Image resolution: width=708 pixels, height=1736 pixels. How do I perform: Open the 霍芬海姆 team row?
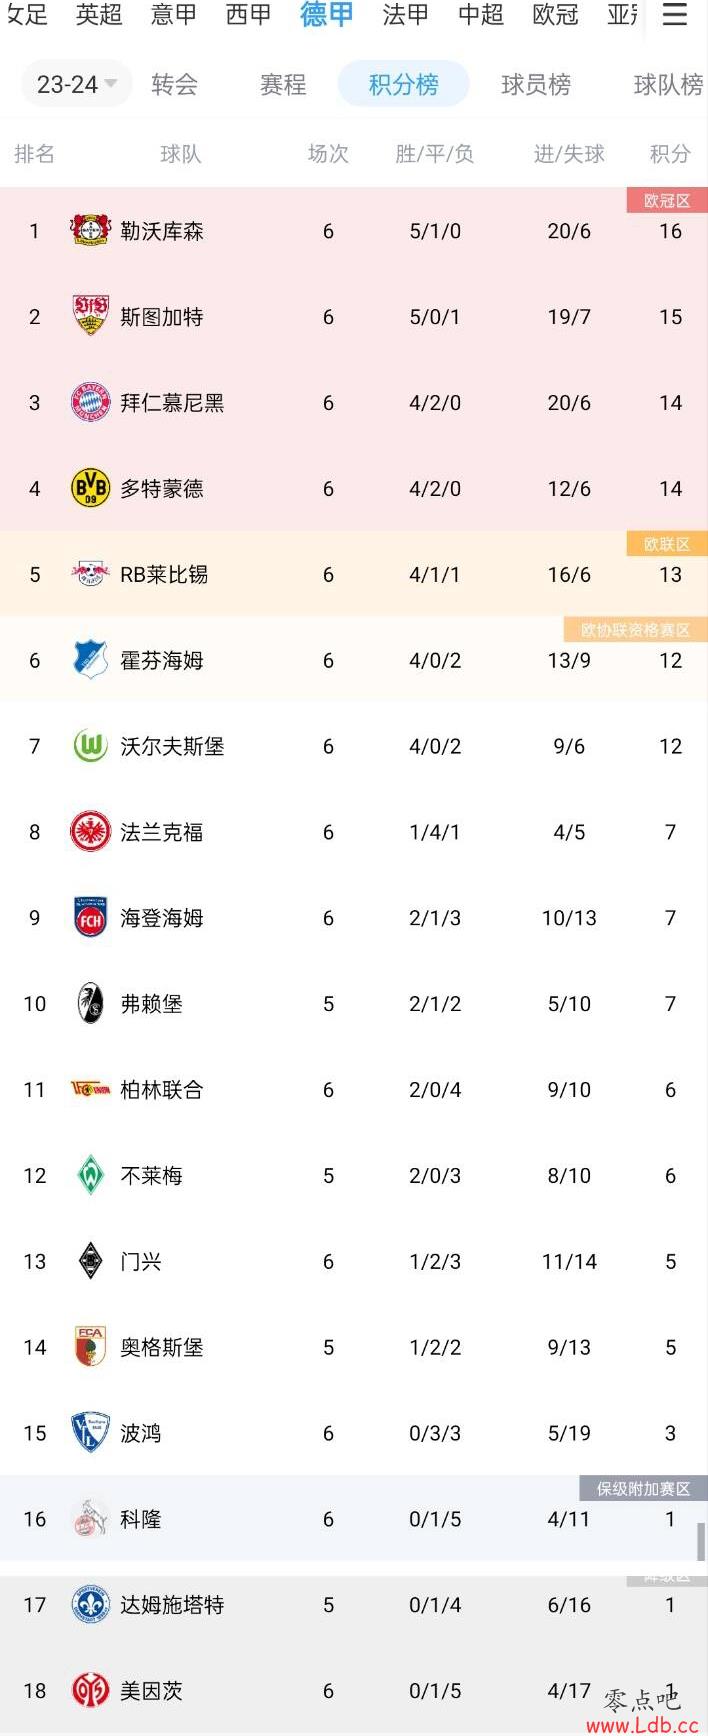click(x=354, y=660)
